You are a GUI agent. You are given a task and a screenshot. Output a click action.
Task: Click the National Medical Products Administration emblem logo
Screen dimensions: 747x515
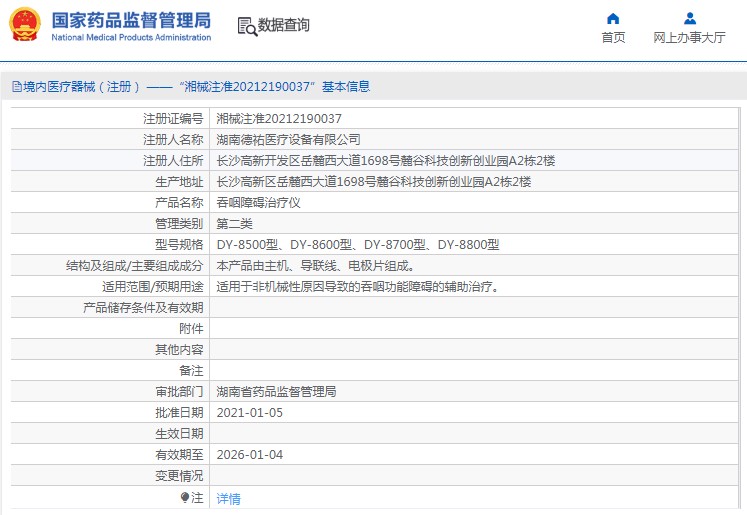pyautogui.click(x=25, y=25)
